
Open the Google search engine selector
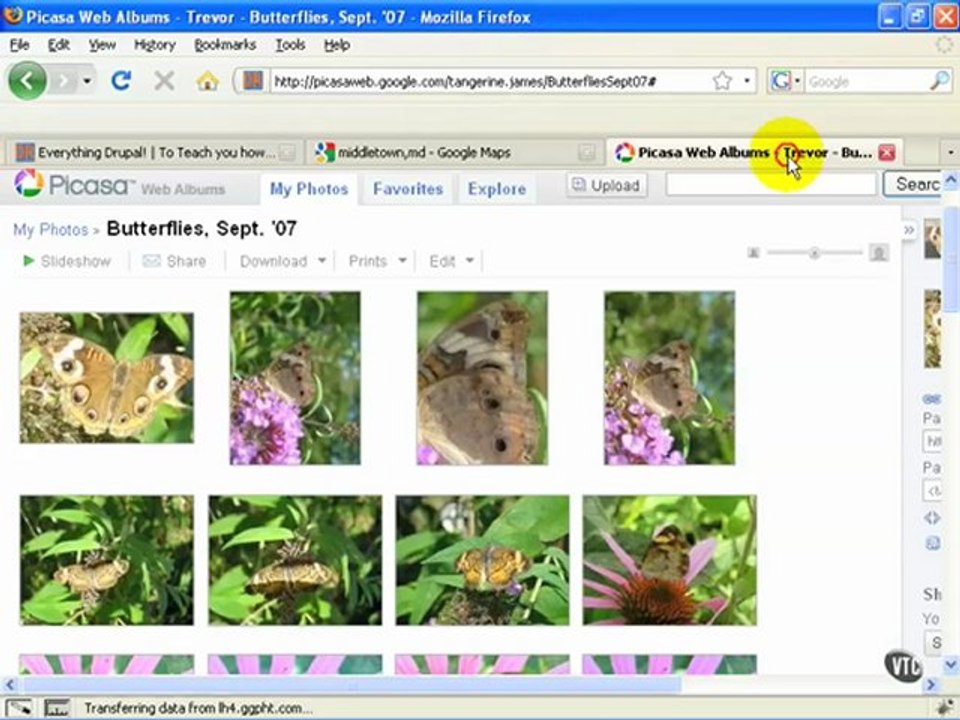coord(786,81)
